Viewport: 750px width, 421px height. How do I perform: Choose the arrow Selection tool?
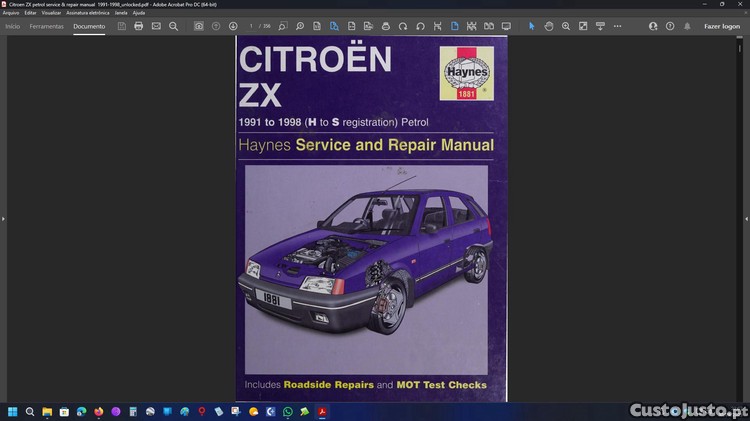coord(531,26)
